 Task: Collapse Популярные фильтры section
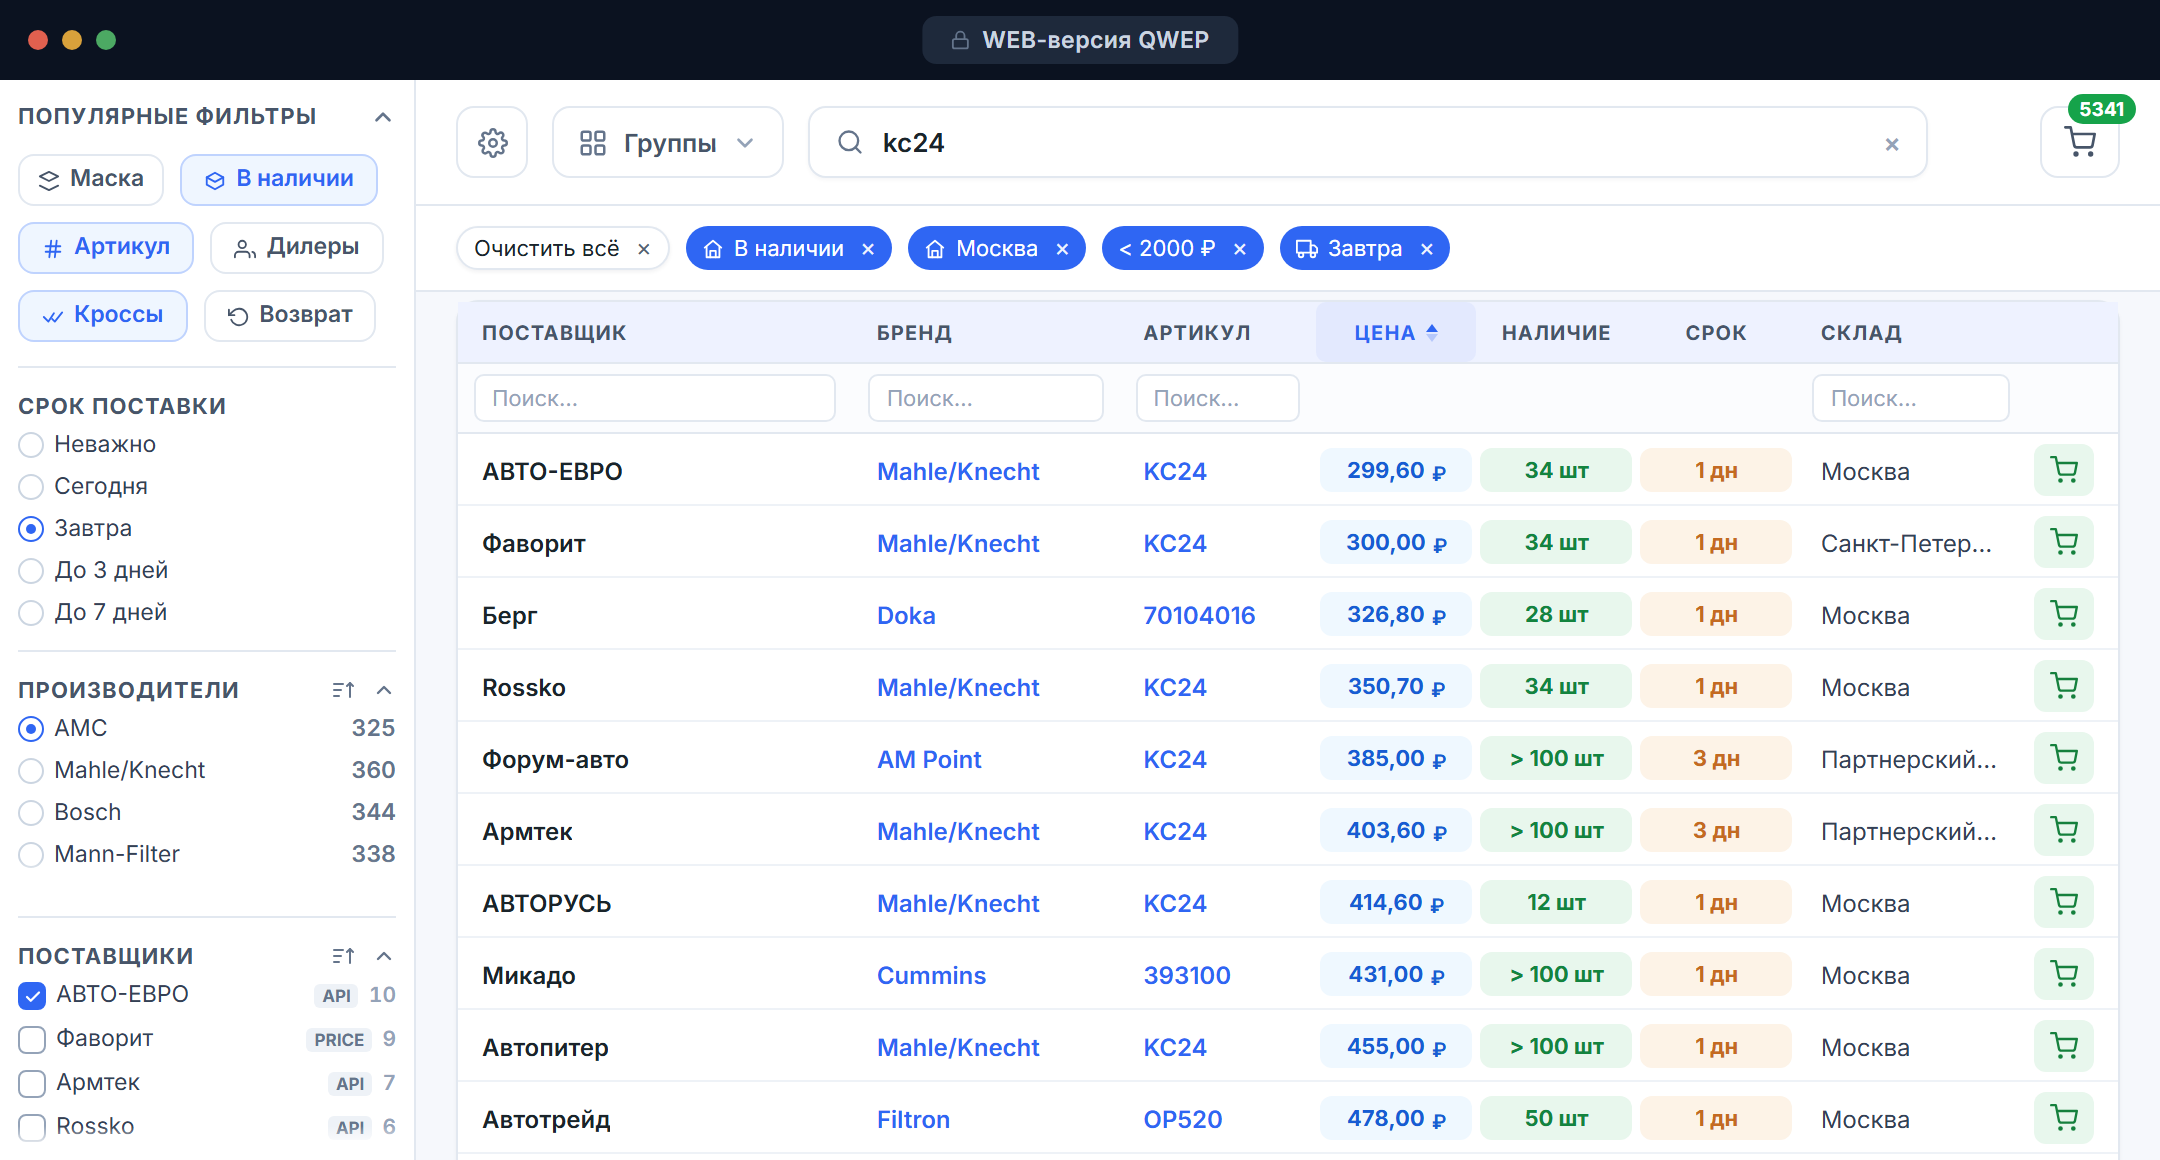[x=383, y=117]
